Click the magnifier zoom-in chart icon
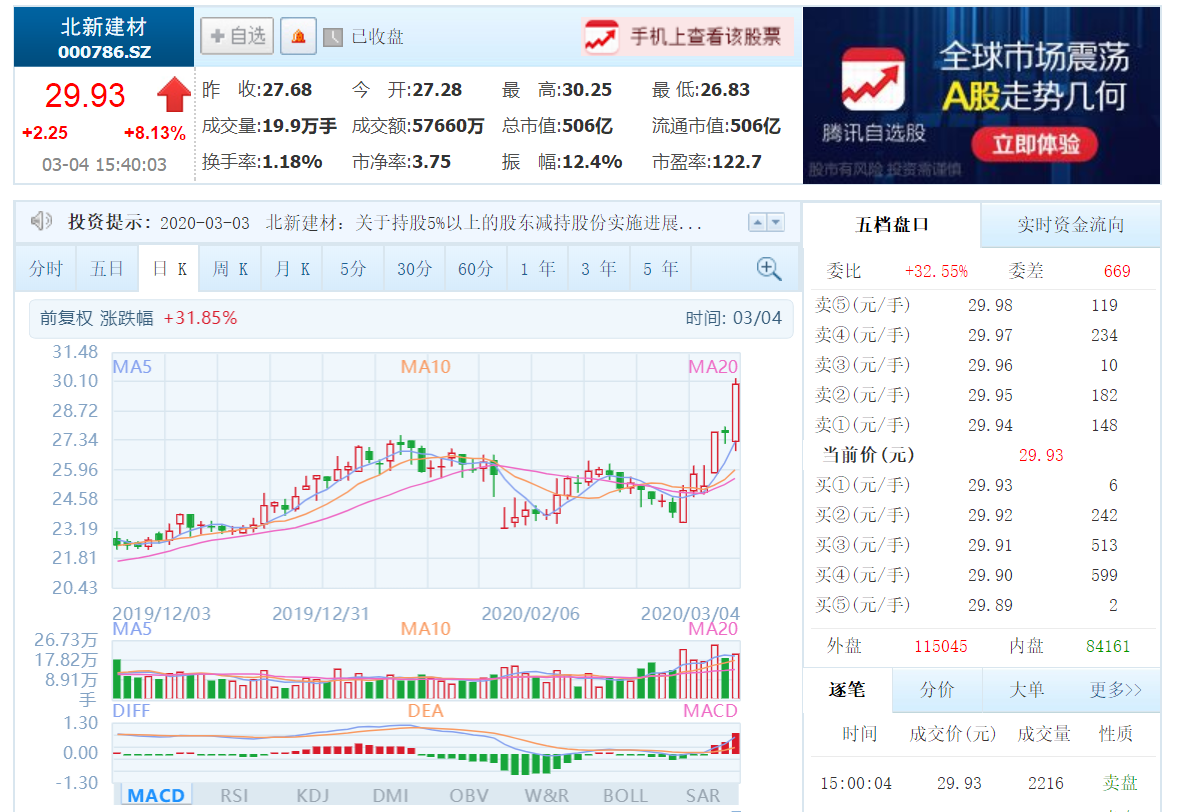 coord(769,269)
